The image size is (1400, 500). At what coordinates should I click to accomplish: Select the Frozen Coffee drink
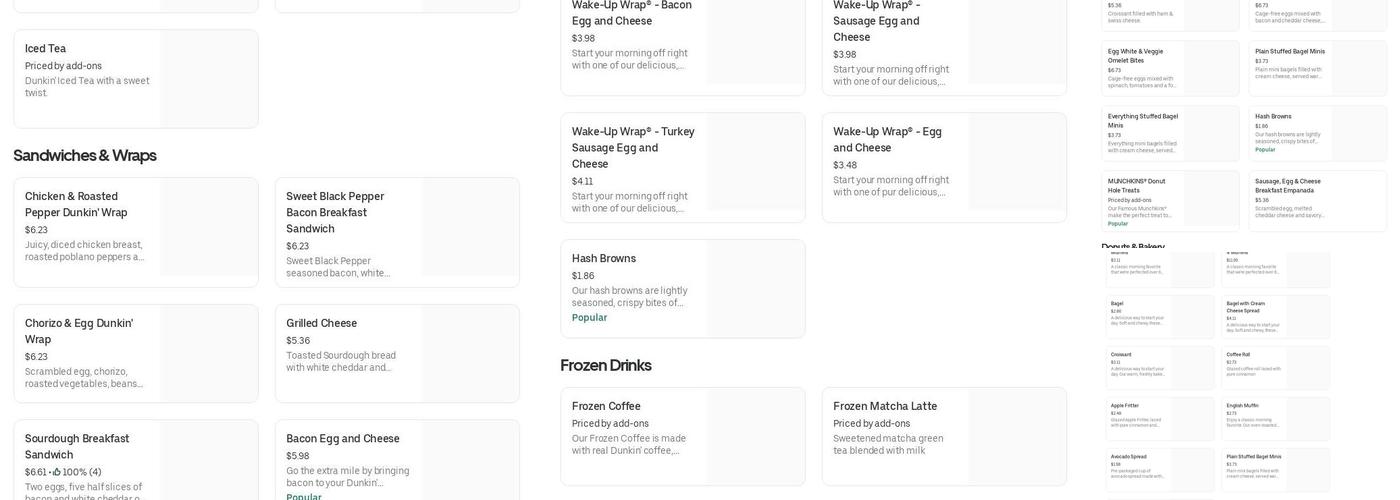point(682,436)
